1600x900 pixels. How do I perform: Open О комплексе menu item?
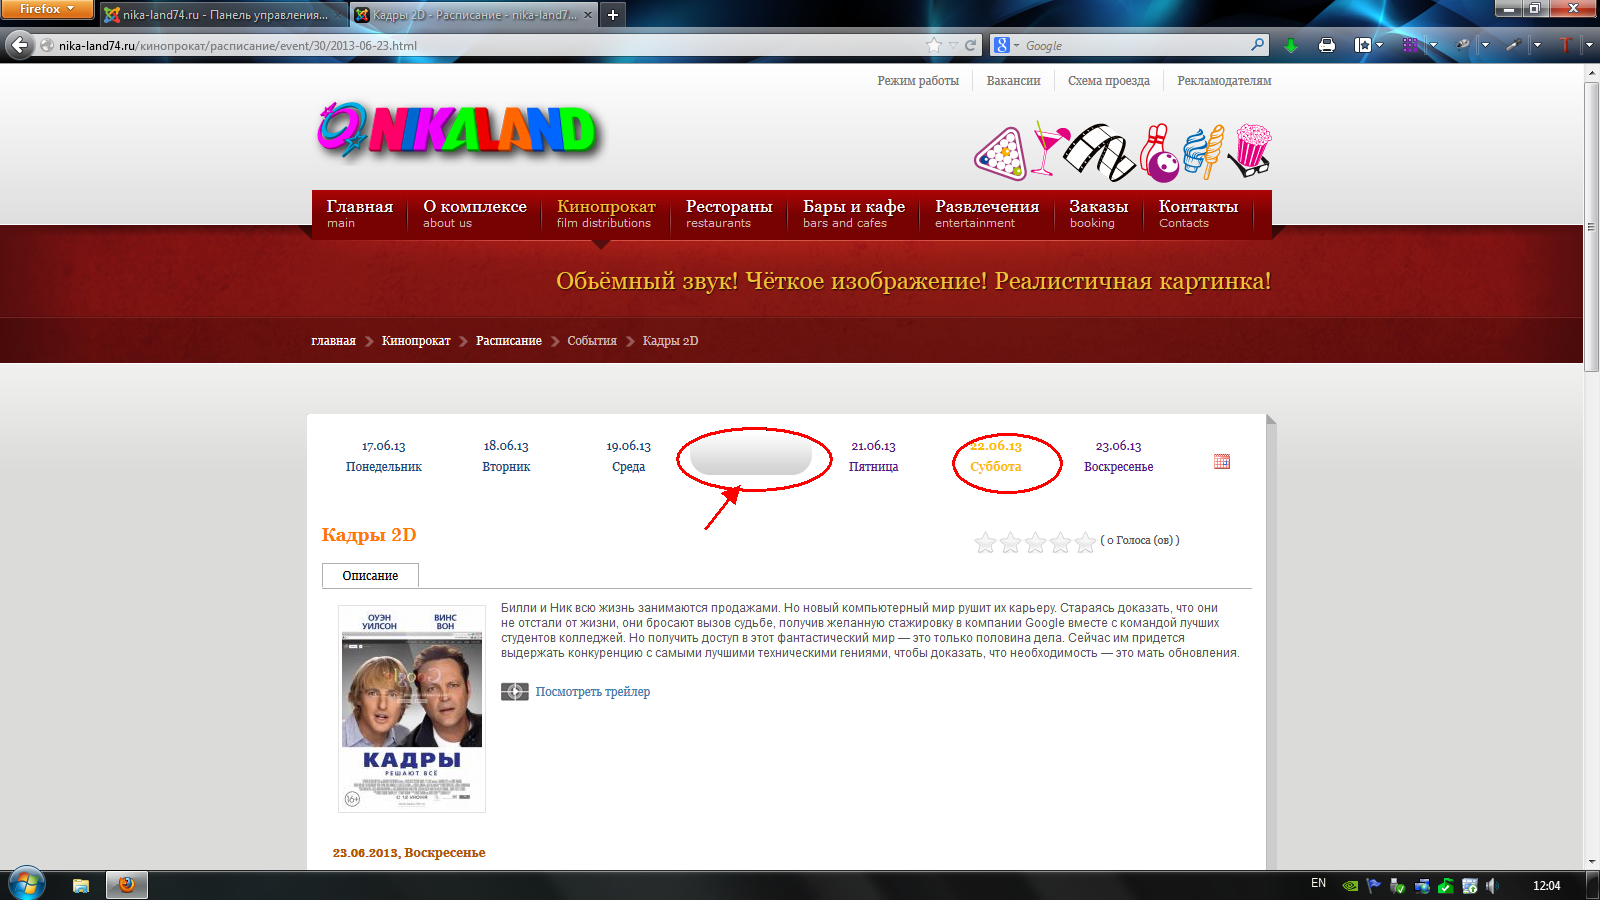point(475,213)
